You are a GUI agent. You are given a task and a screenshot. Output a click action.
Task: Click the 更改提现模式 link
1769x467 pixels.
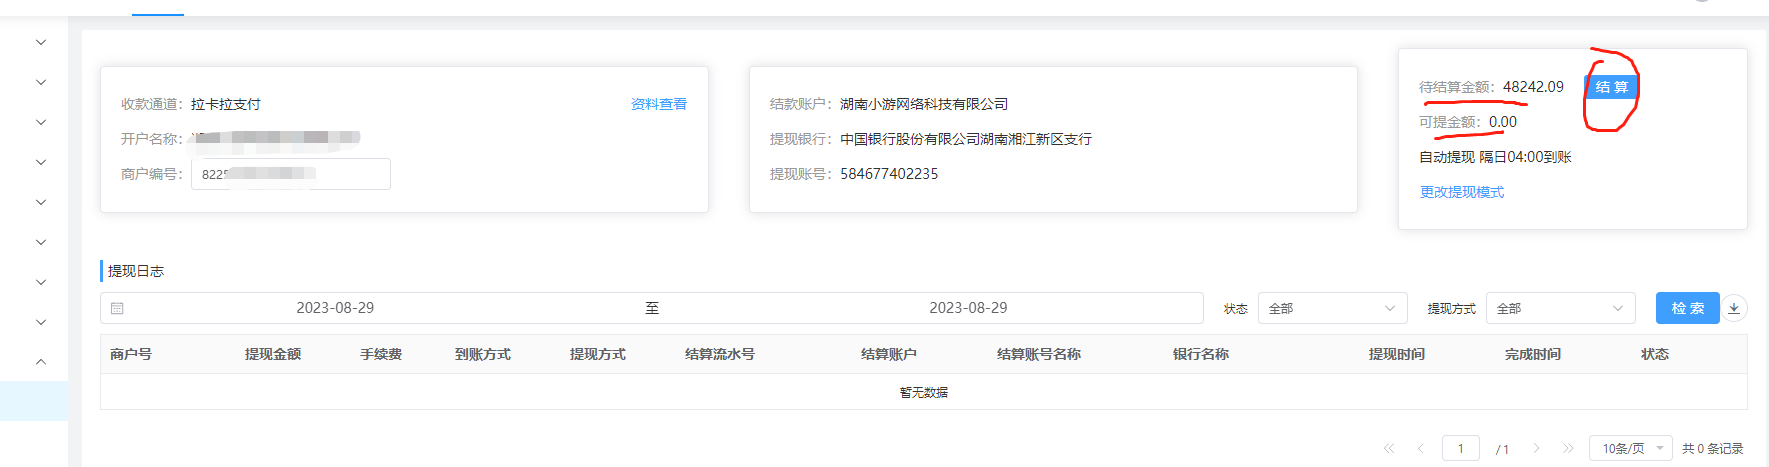[1461, 192]
